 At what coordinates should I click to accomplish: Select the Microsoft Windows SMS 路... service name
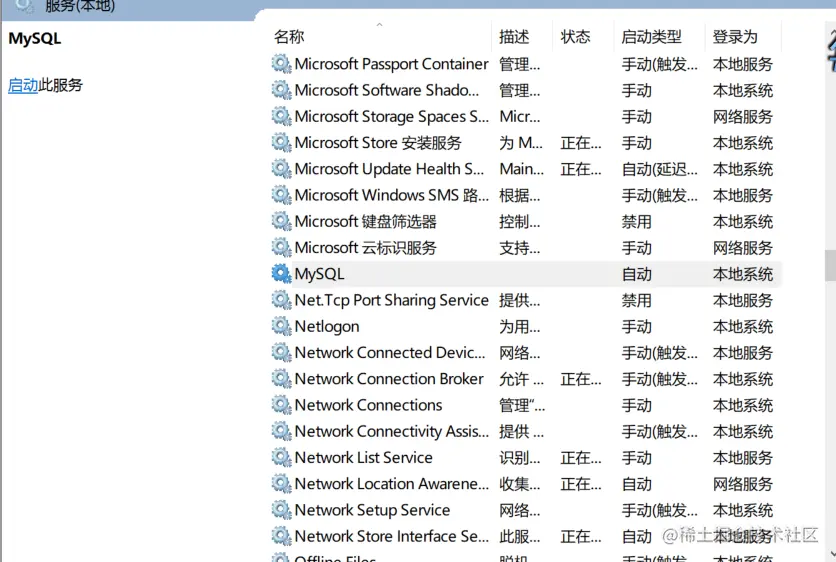pyautogui.click(x=391, y=195)
